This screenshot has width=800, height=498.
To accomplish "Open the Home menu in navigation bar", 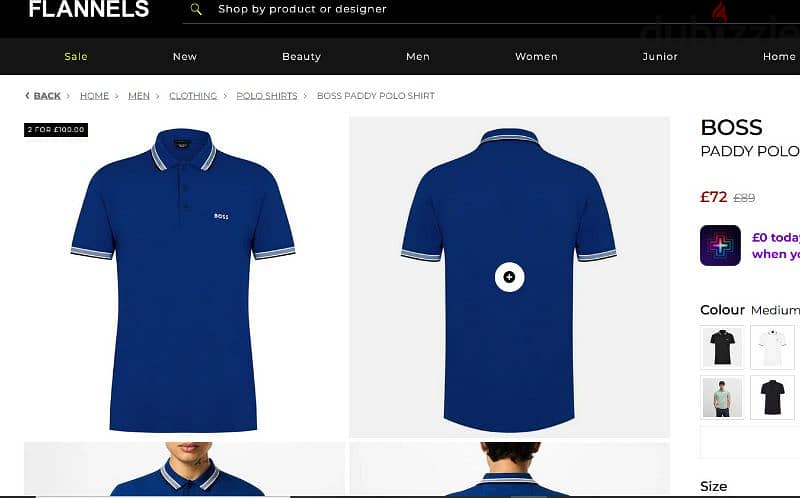I will click(x=779, y=57).
